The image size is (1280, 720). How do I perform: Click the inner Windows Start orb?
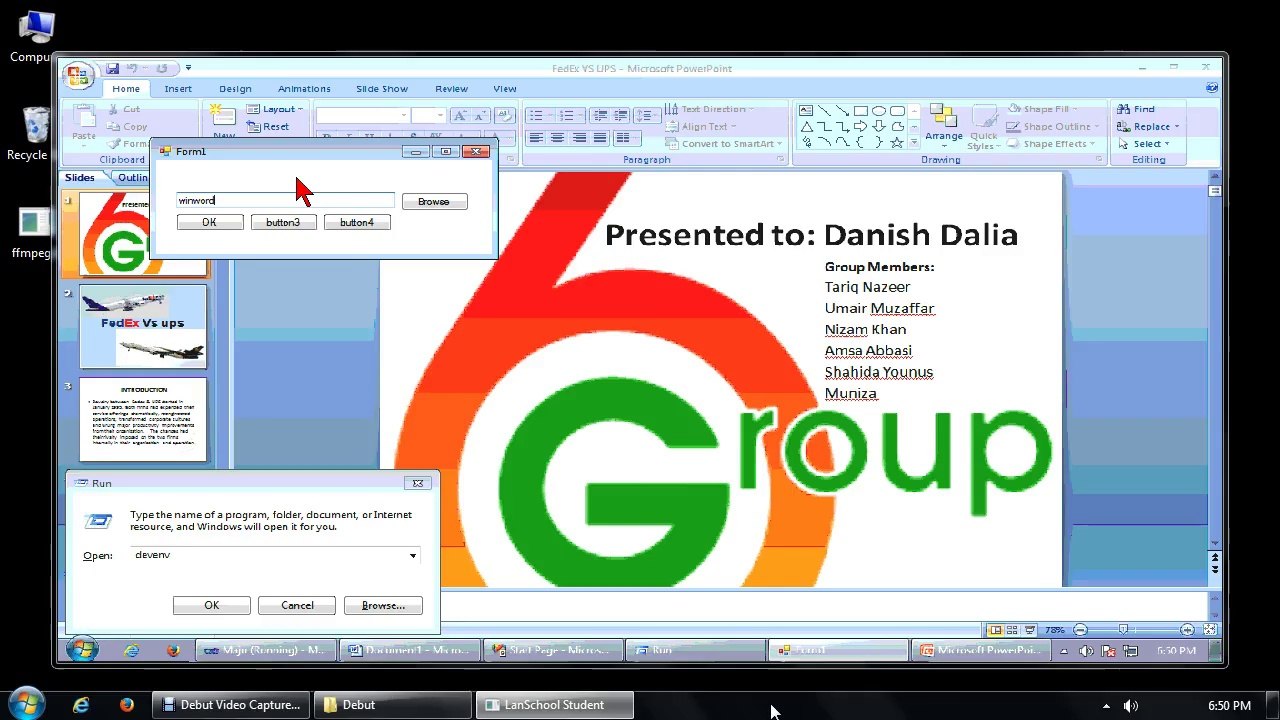click(83, 650)
